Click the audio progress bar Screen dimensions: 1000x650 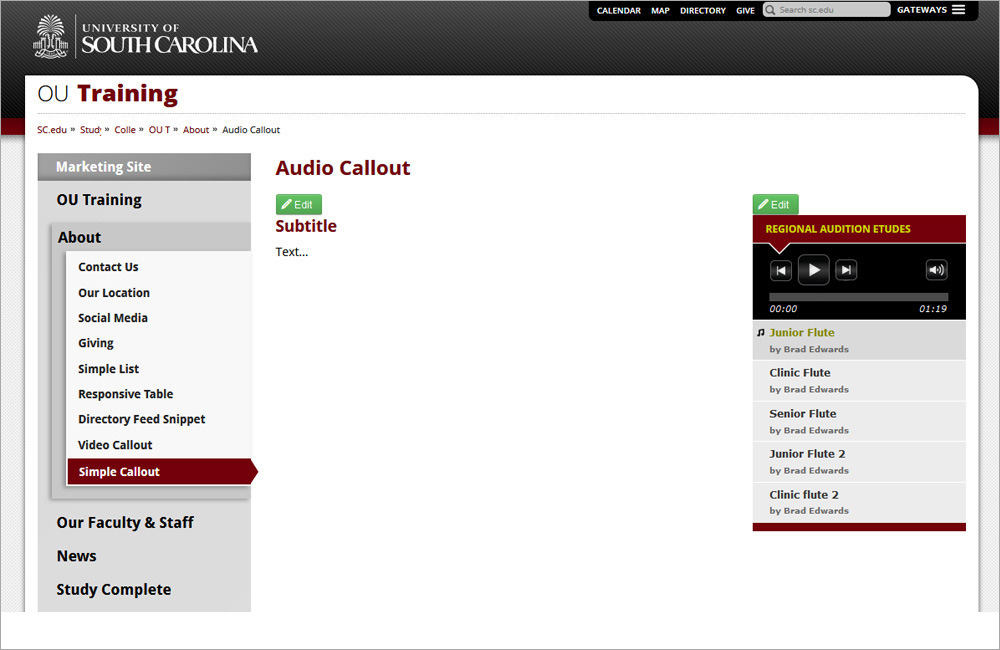pyautogui.click(x=858, y=295)
